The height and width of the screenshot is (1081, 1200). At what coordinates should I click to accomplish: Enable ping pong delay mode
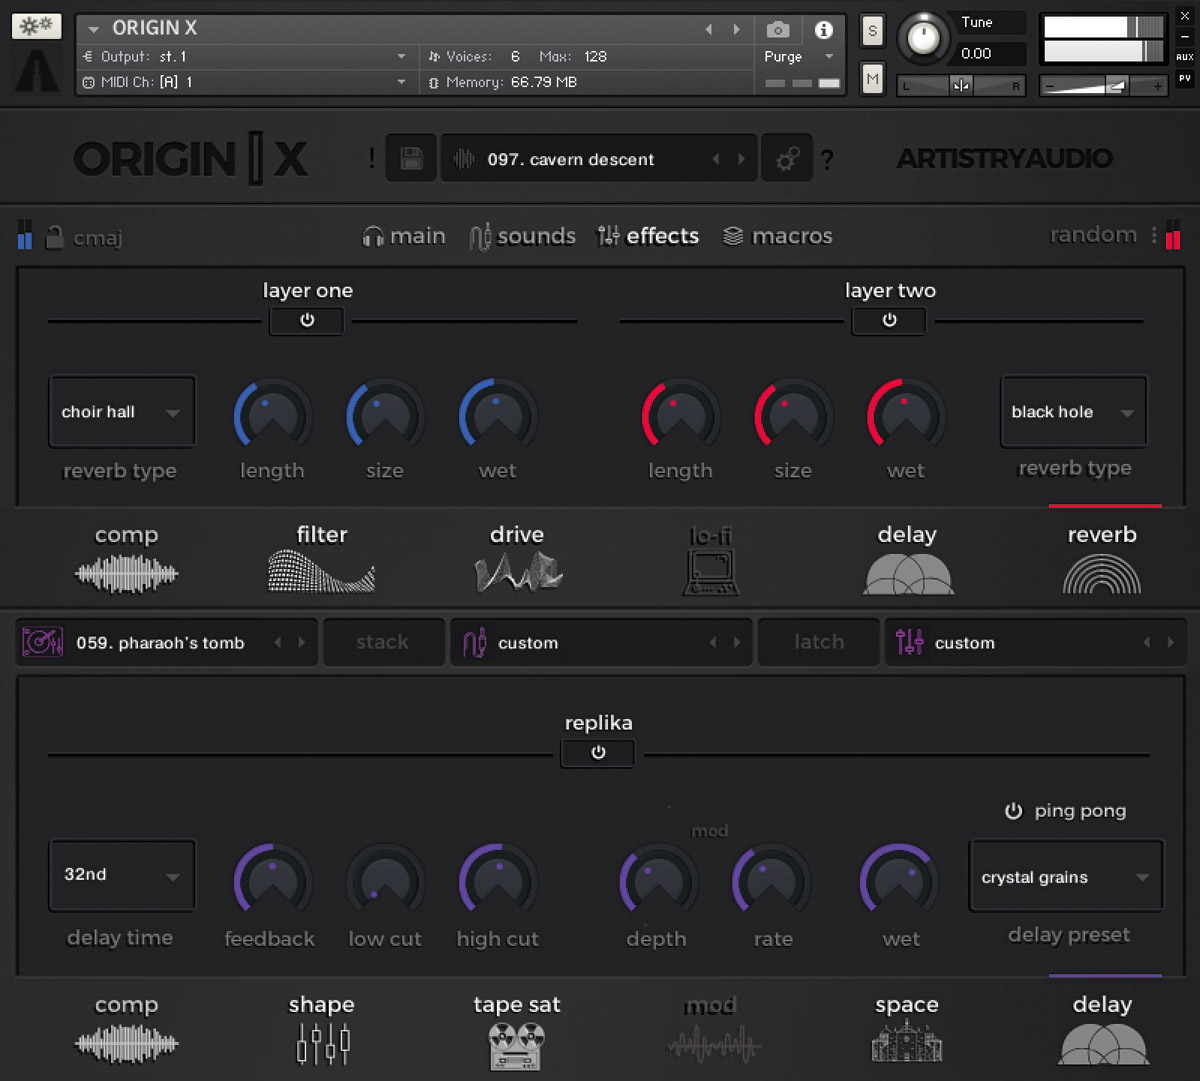1013,811
